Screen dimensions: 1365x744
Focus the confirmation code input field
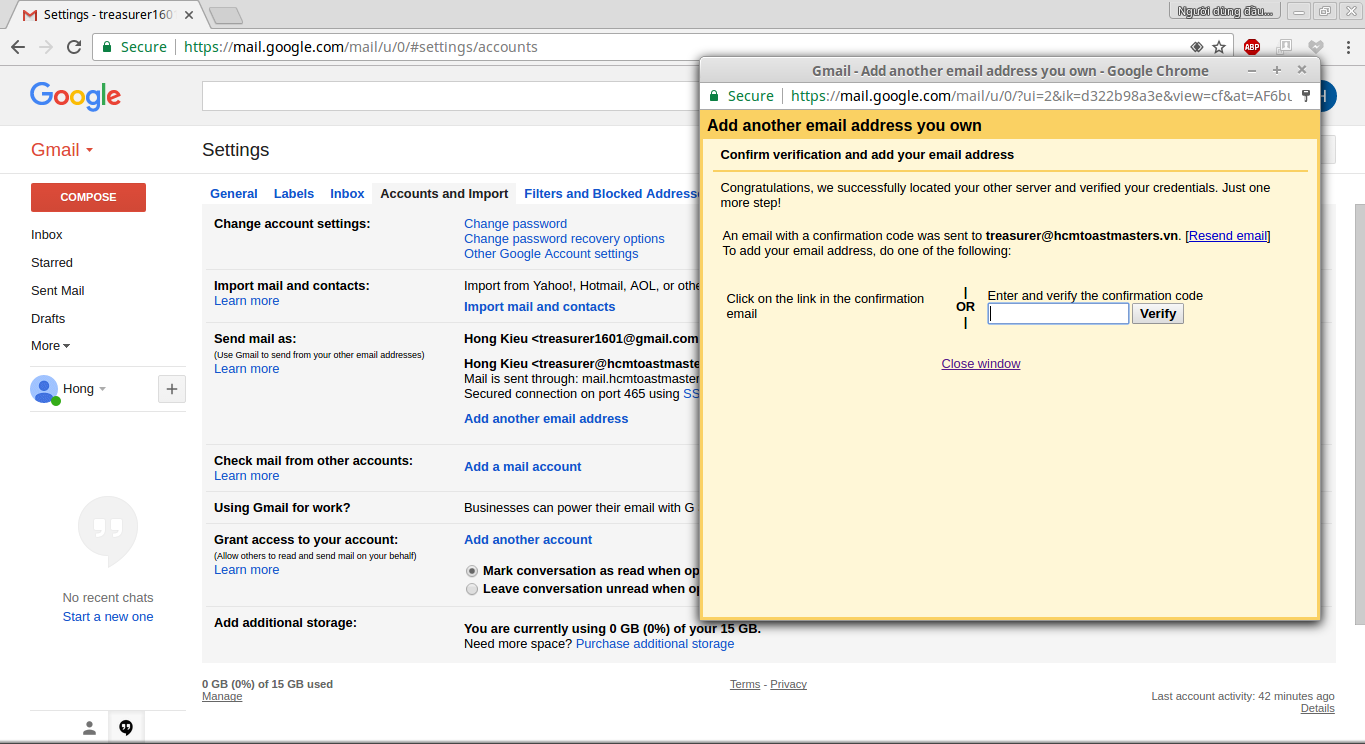point(1059,314)
